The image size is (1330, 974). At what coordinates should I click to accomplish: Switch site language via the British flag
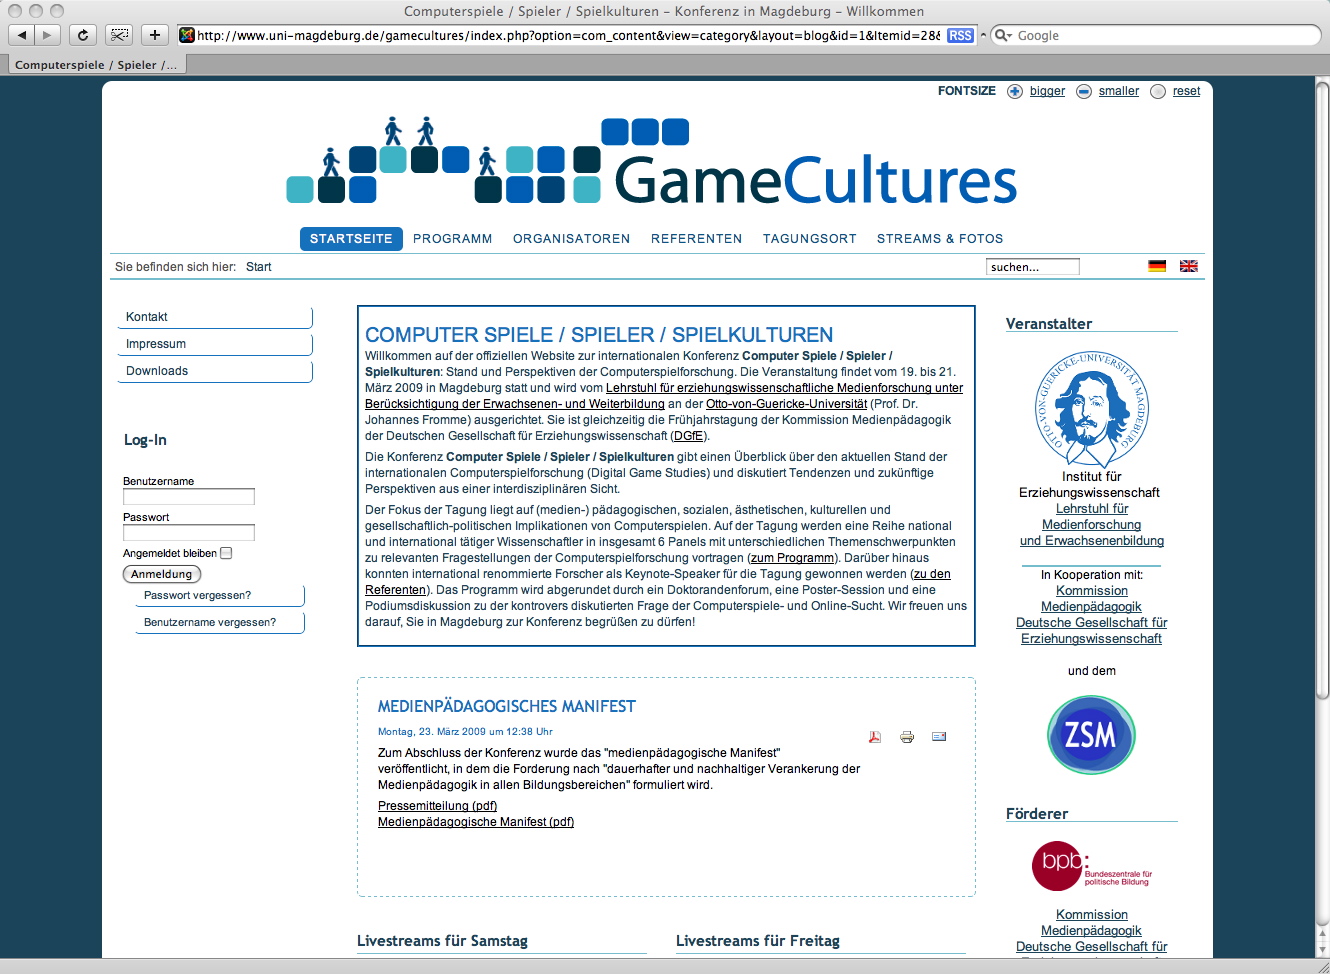(1189, 266)
